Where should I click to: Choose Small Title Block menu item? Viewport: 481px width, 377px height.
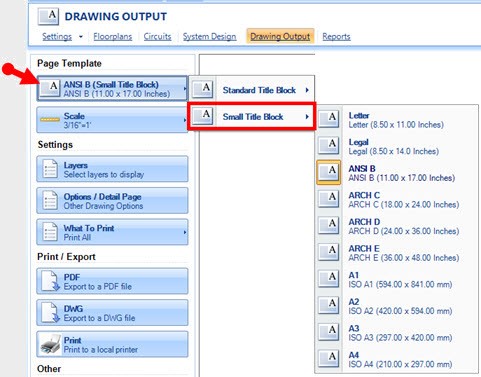pyautogui.click(x=252, y=117)
